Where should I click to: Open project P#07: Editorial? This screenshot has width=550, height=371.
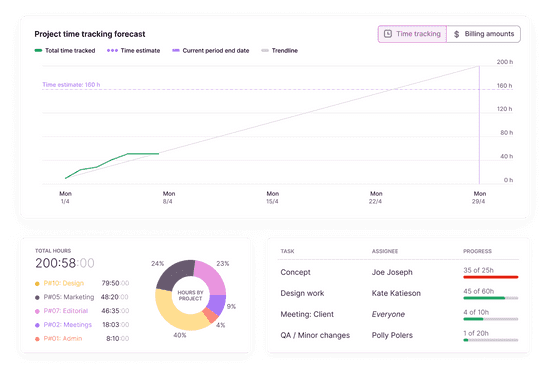coord(66,311)
